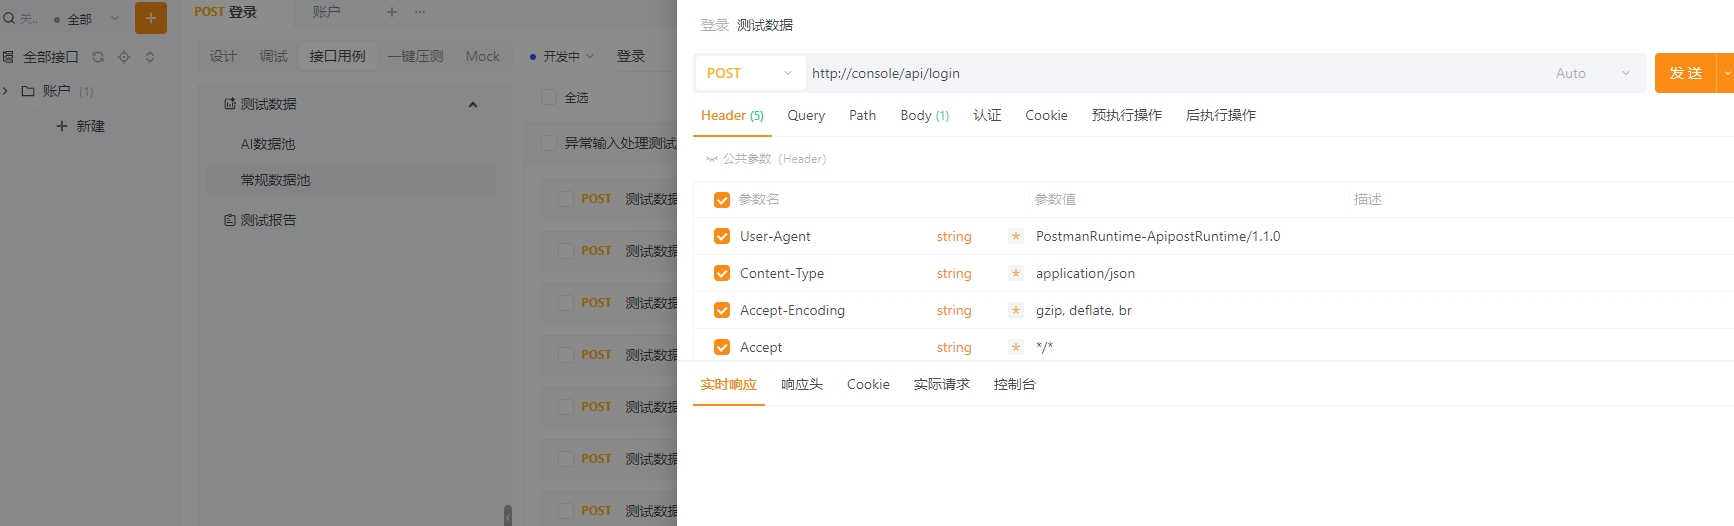
Task: Select the 实时响应 tab
Action: [729, 384]
